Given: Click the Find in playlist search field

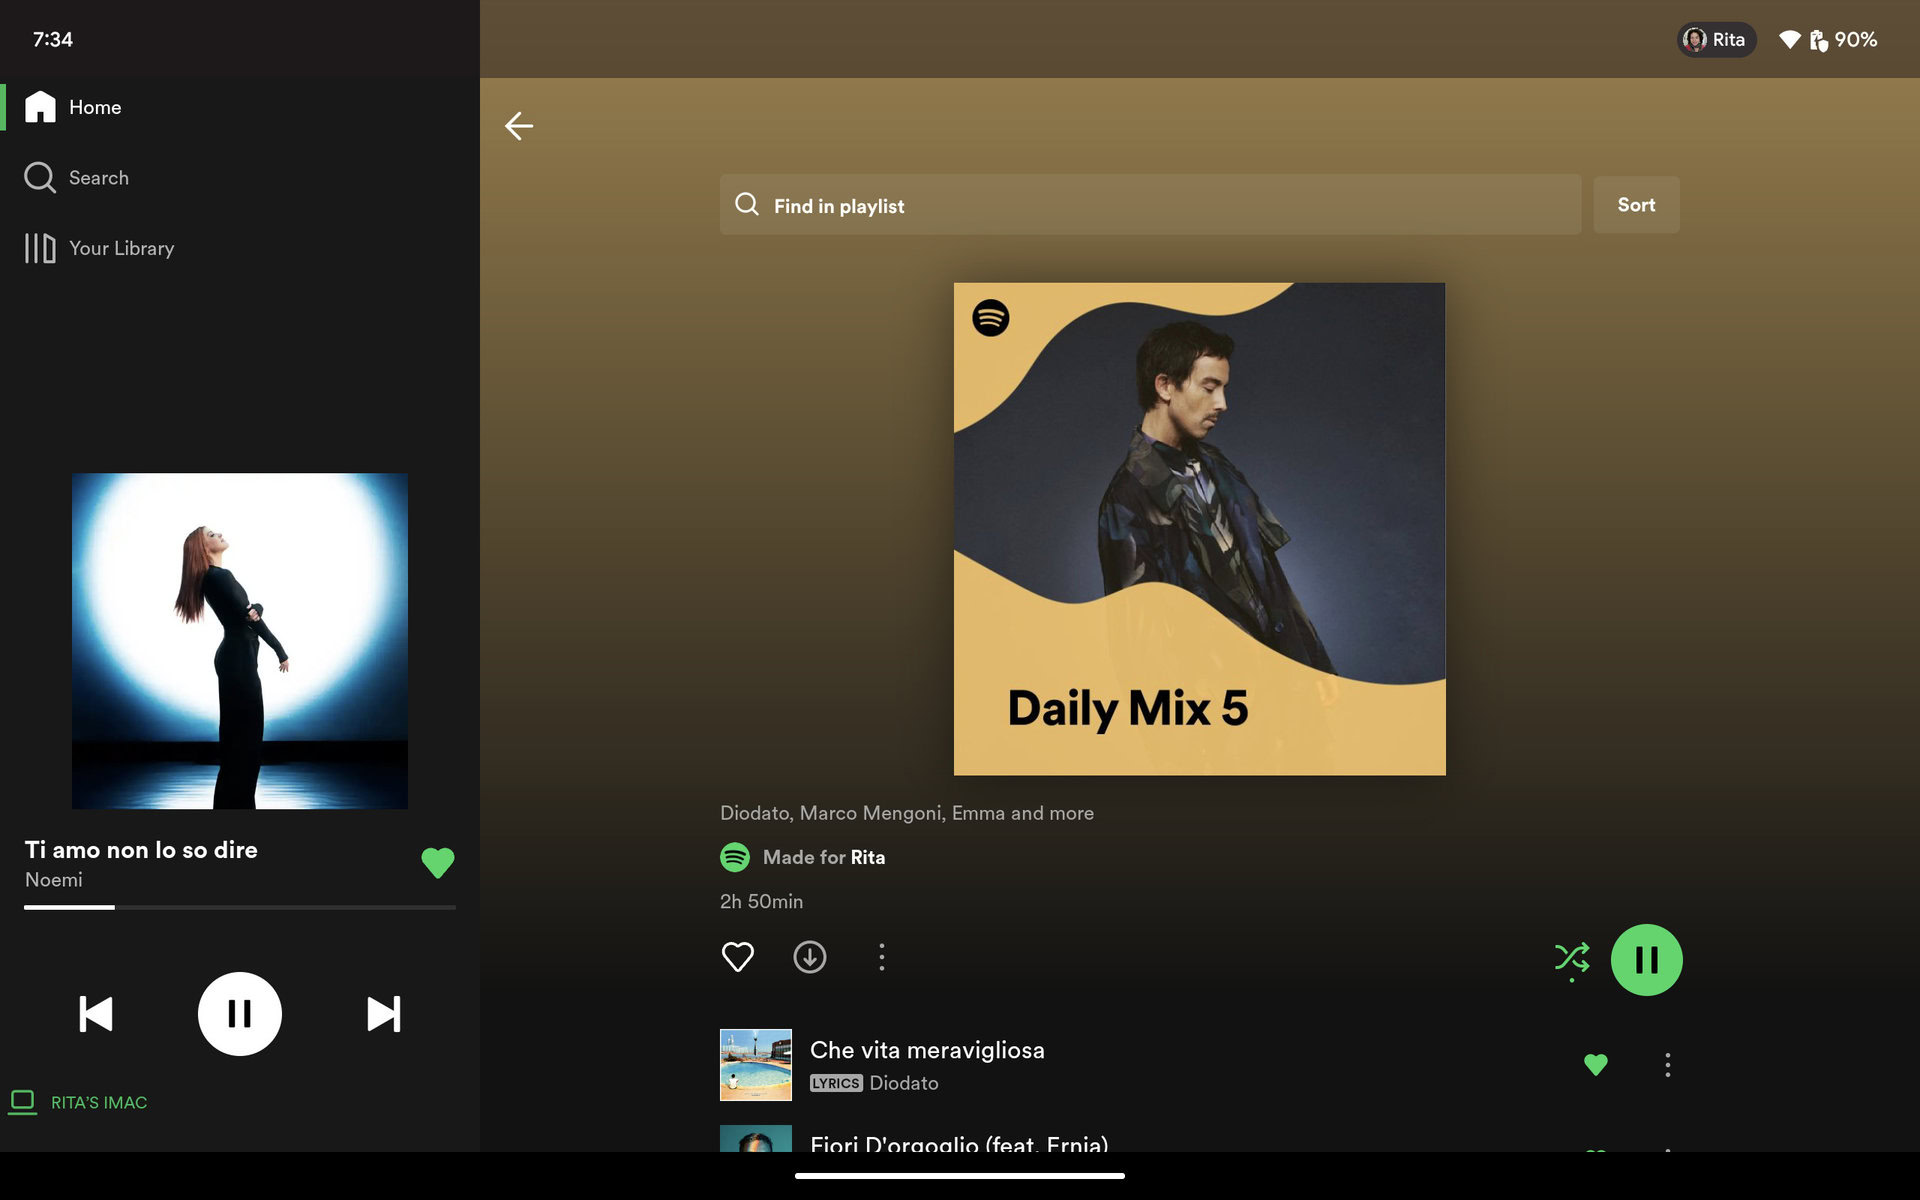Looking at the screenshot, I should point(1150,205).
